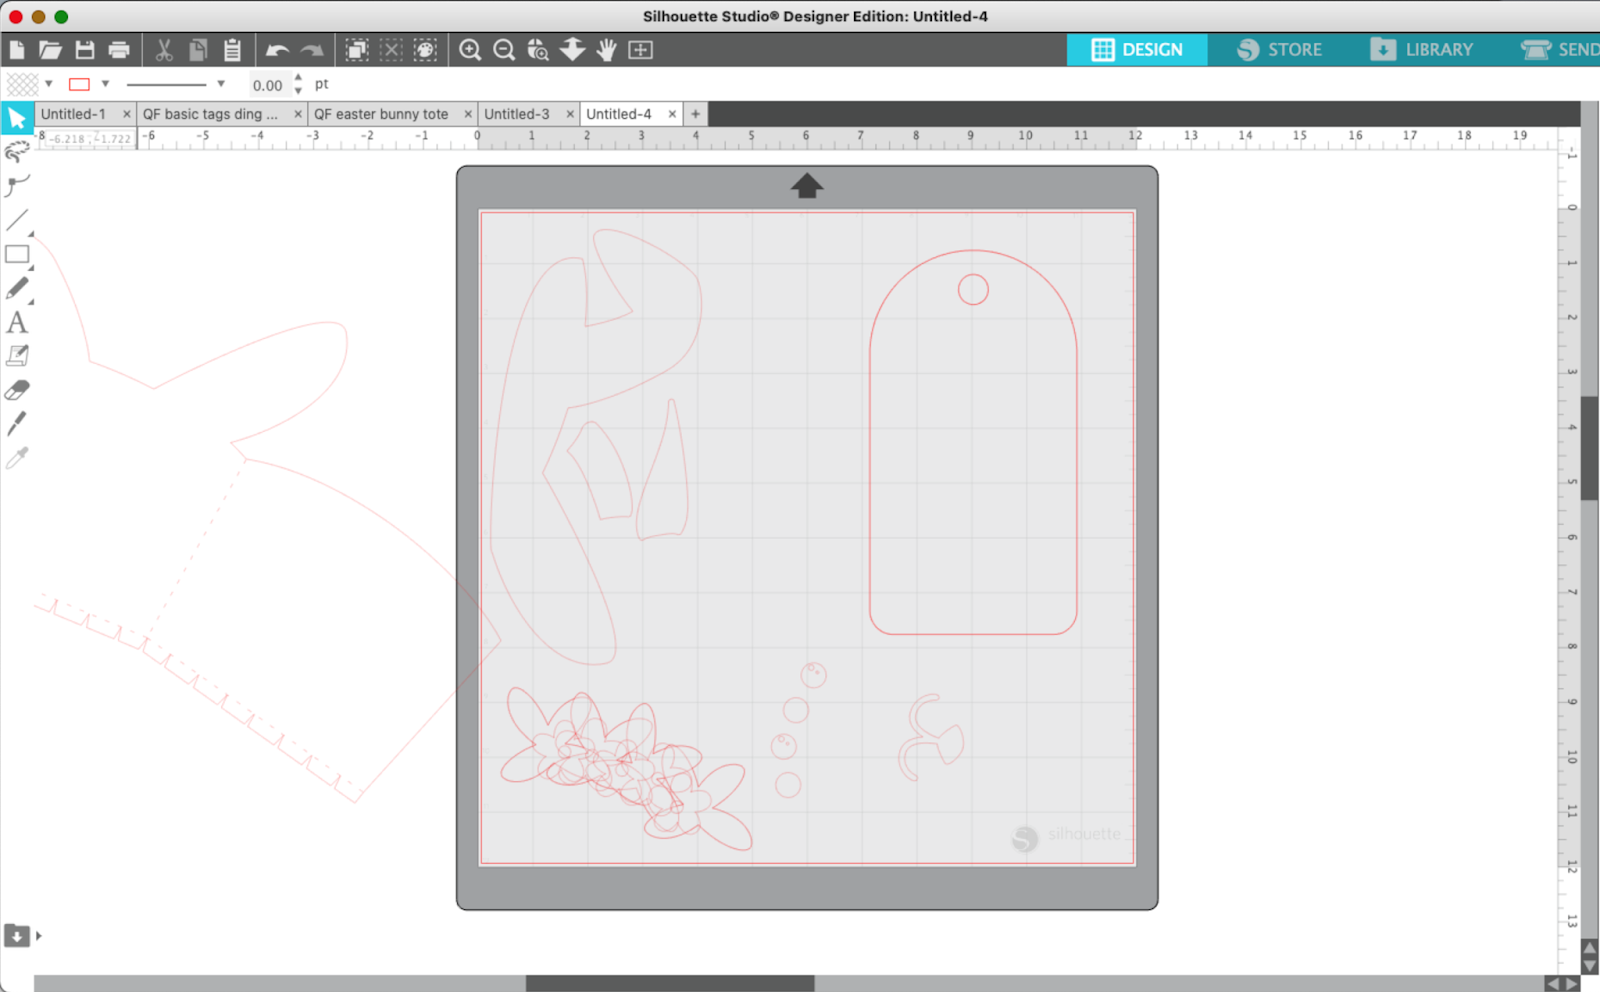Click the Drag Zoom arrow icon
Image resolution: width=1600 pixels, height=992 pixels.
pos(572,49)
